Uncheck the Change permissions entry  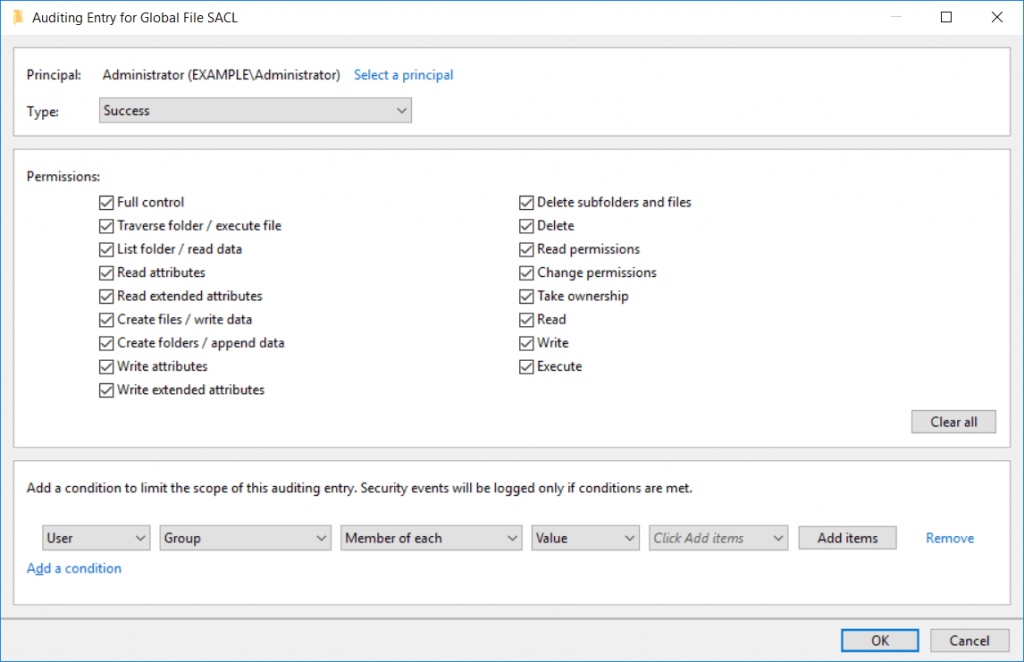pyautogui.click(x=526, y=272)
